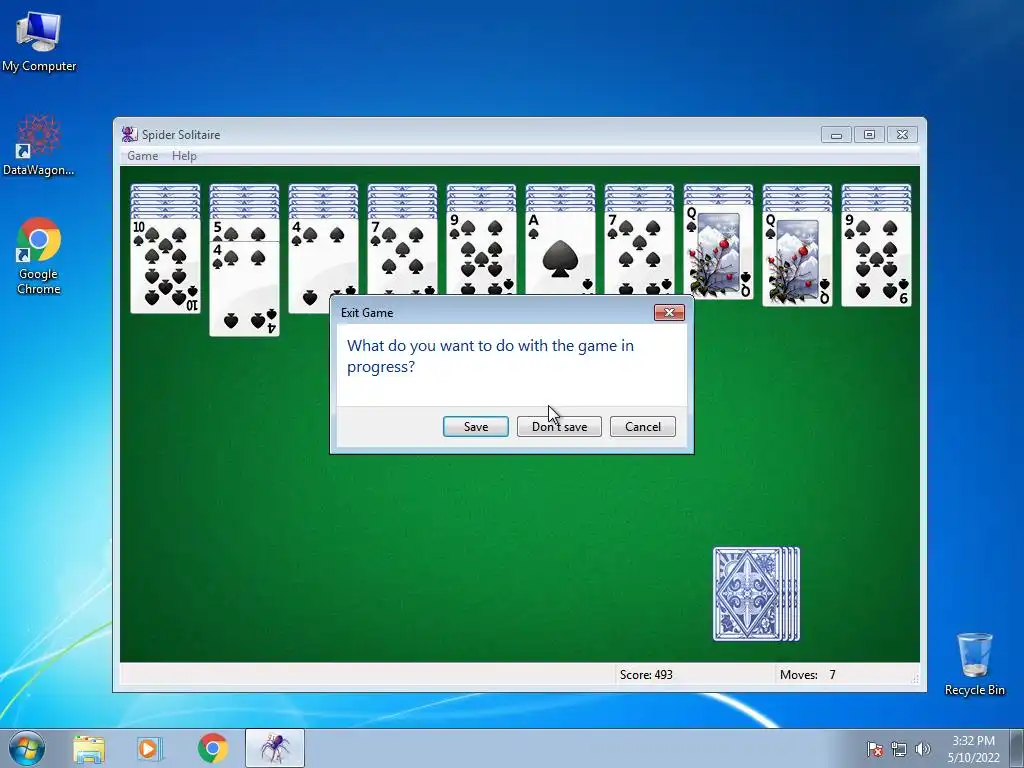Open the Recycle Bin

tap(974, 664)
